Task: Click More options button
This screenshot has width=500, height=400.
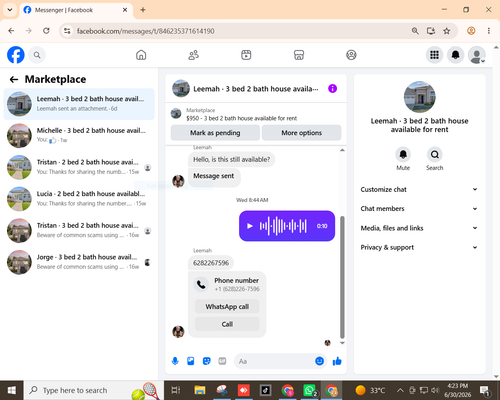Action: coord(302,133)
